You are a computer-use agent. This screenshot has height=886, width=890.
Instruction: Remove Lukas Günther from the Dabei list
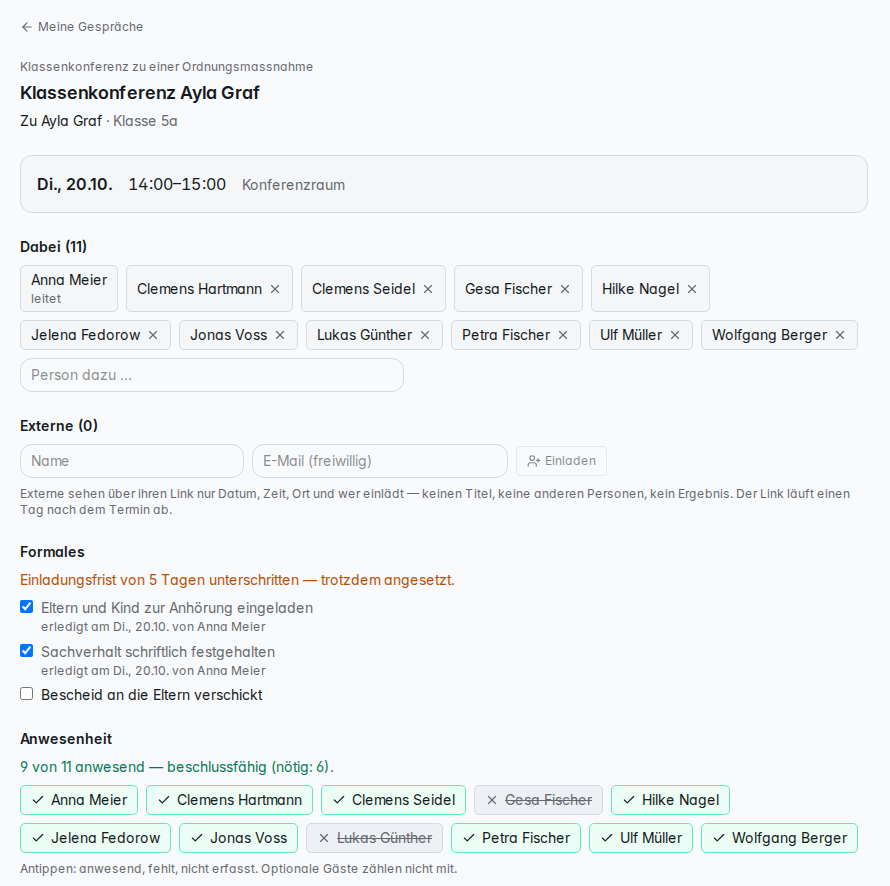pos(425,335)
